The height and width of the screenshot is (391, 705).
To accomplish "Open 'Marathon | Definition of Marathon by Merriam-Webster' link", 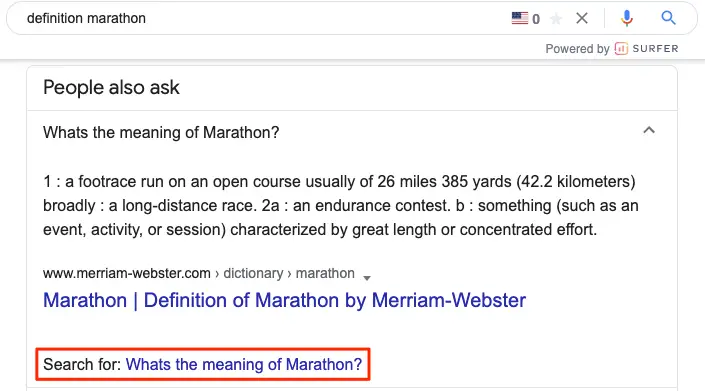I will click(284, 300).
